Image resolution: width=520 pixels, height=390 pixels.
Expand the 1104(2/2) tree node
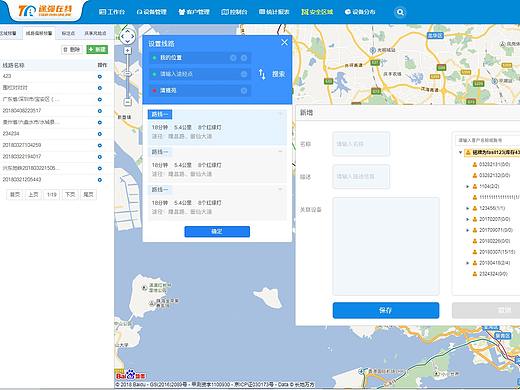click(467, 186)
